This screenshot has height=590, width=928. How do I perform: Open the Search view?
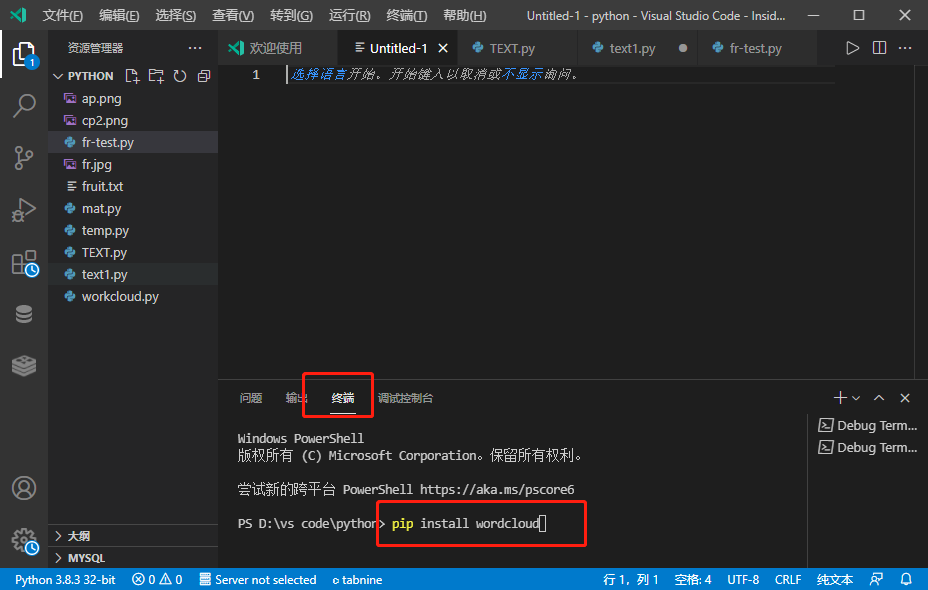click(24, 106)
